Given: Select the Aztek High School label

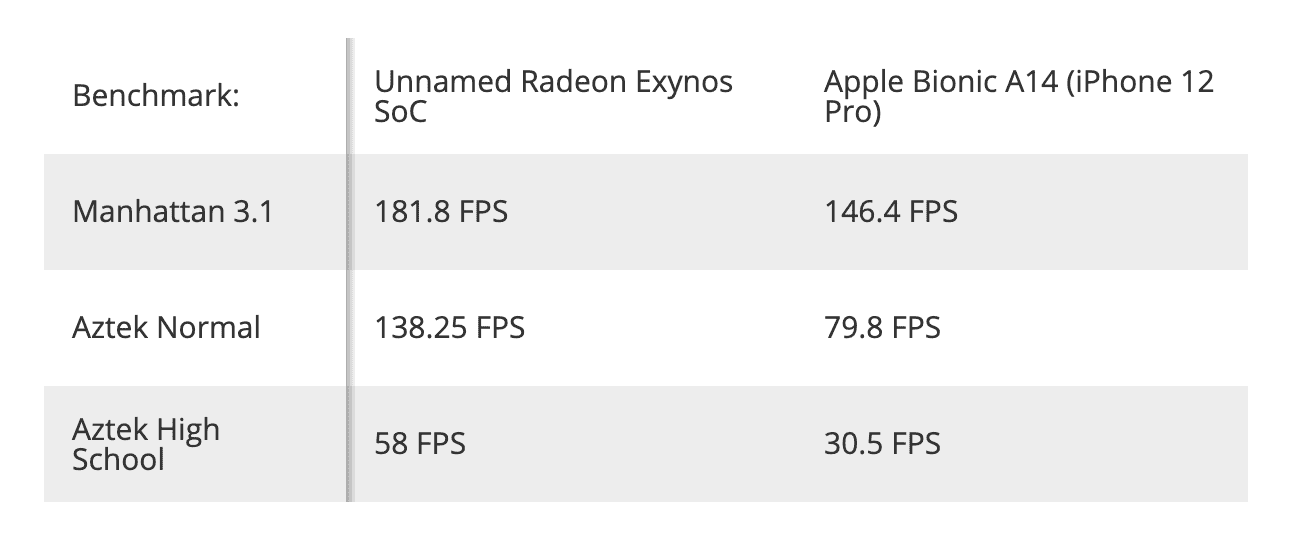Looking at the screenshot, I should click(146, 444).
